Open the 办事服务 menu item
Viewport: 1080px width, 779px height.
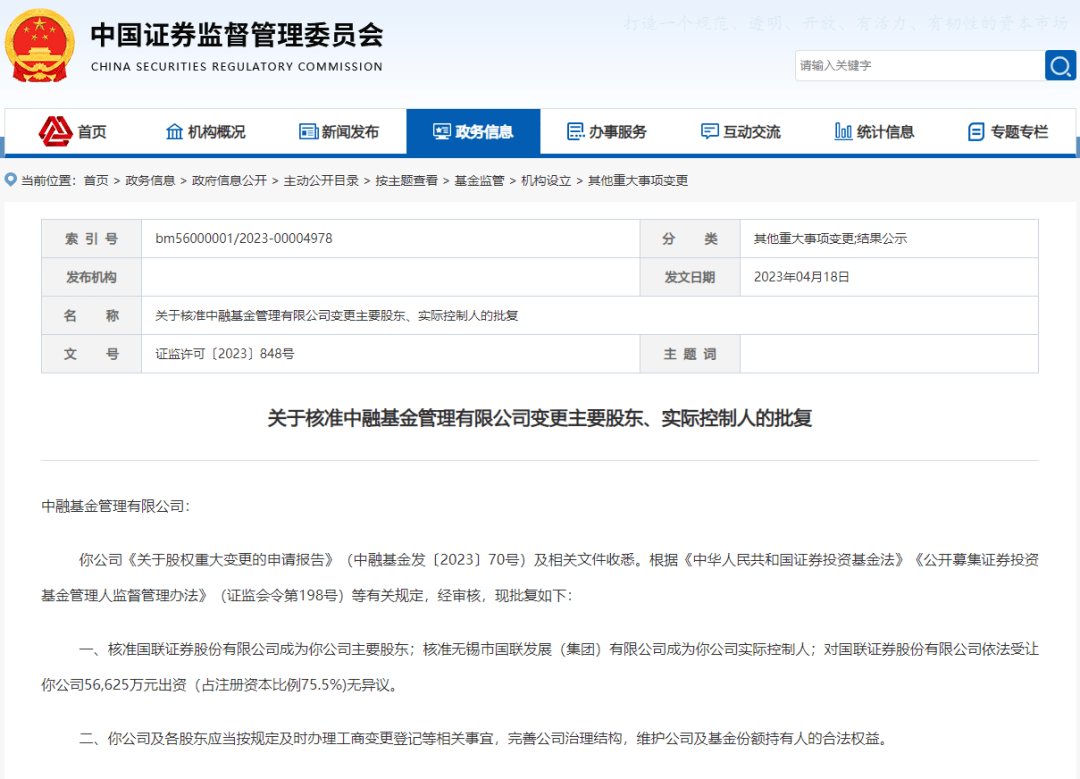click(617, 132)
